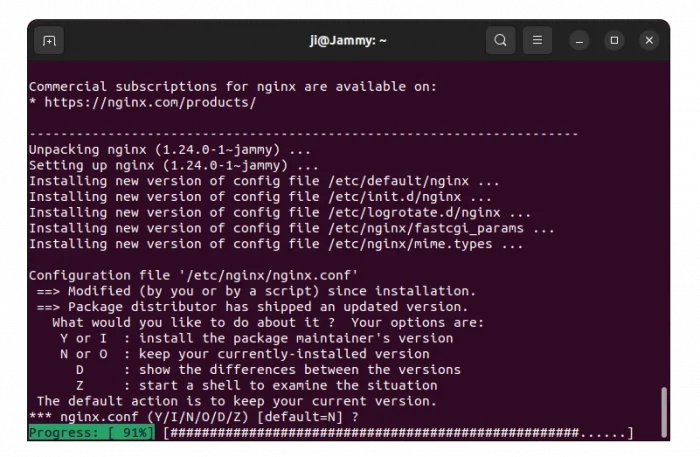This screenshot has height=457, width=700.
Task: Maximize the terminal window
Action: (x=614, y=41)
